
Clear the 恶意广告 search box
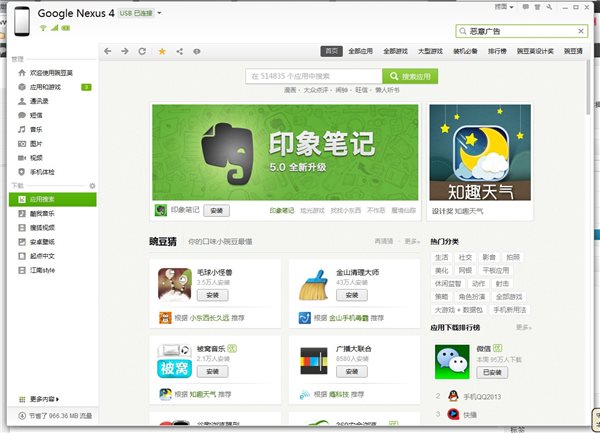[580, 31]
